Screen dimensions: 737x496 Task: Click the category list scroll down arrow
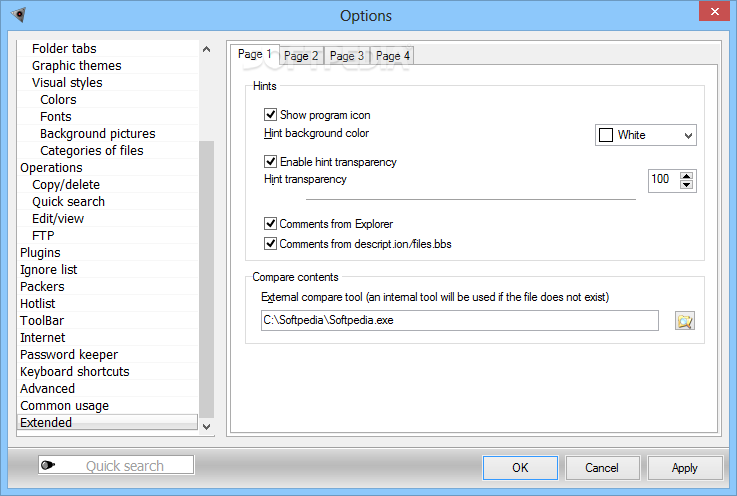[206, 426]
